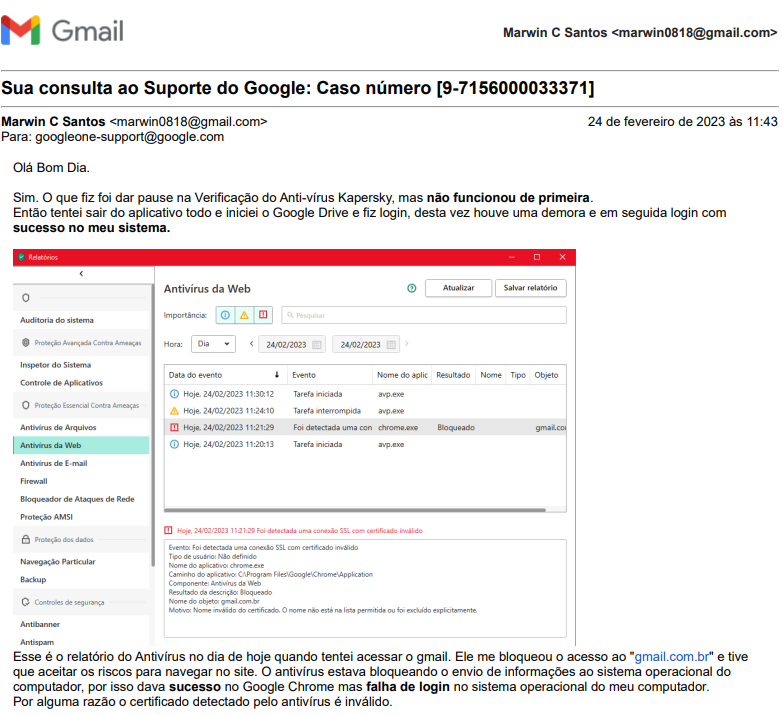Click Proteção Avançada Contra Ameaças section shield icon
Screen dimensions: 782x715
click(x=25, y=343)
